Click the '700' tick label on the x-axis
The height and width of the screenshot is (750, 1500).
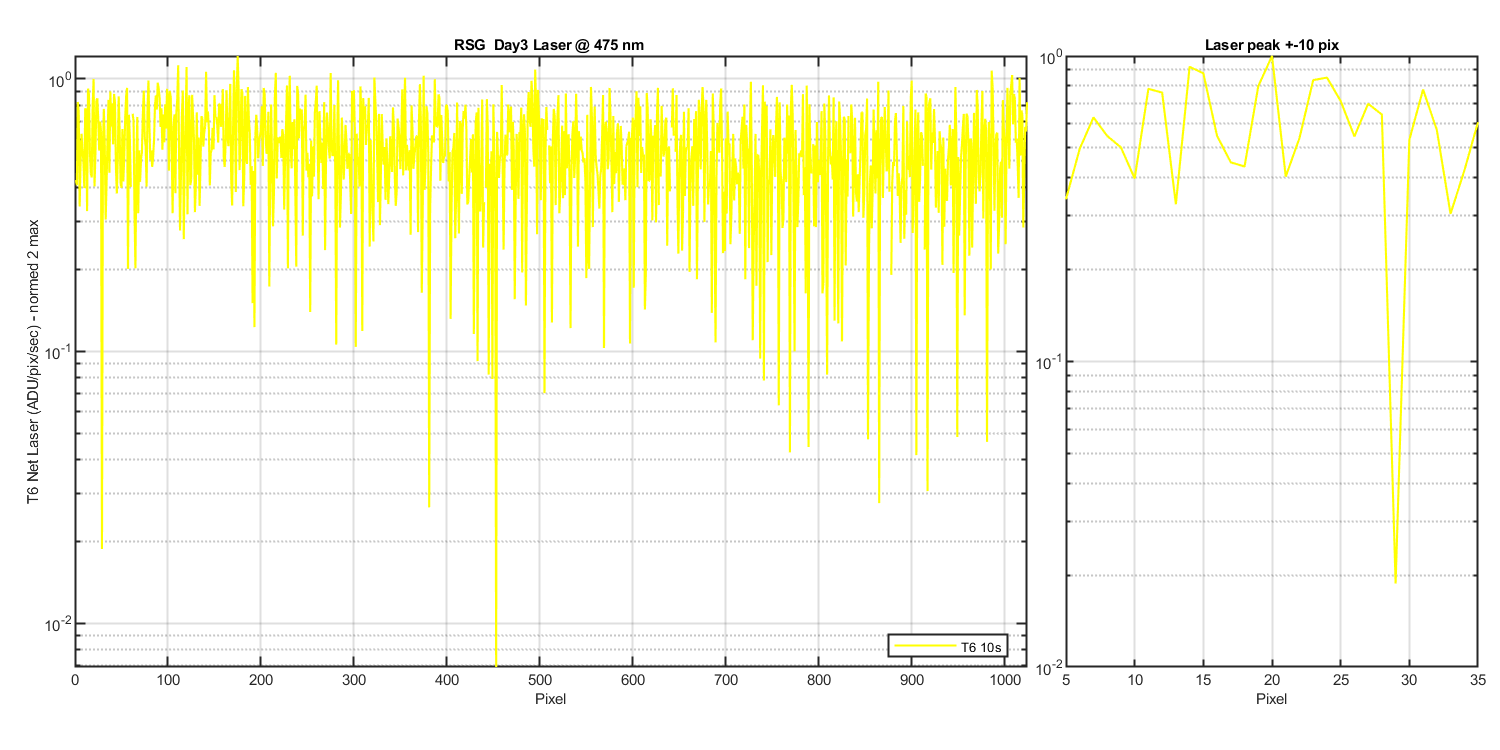726,681
